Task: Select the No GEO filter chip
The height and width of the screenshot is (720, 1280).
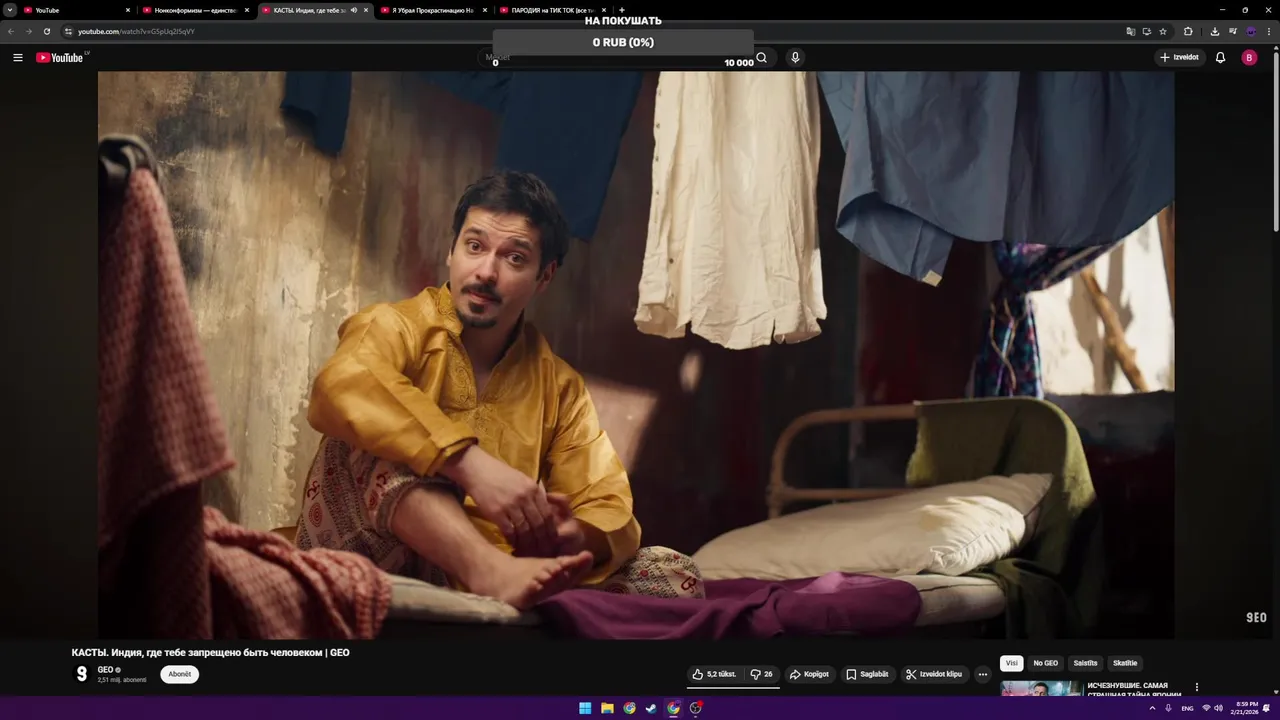Action: [1045, 663]
